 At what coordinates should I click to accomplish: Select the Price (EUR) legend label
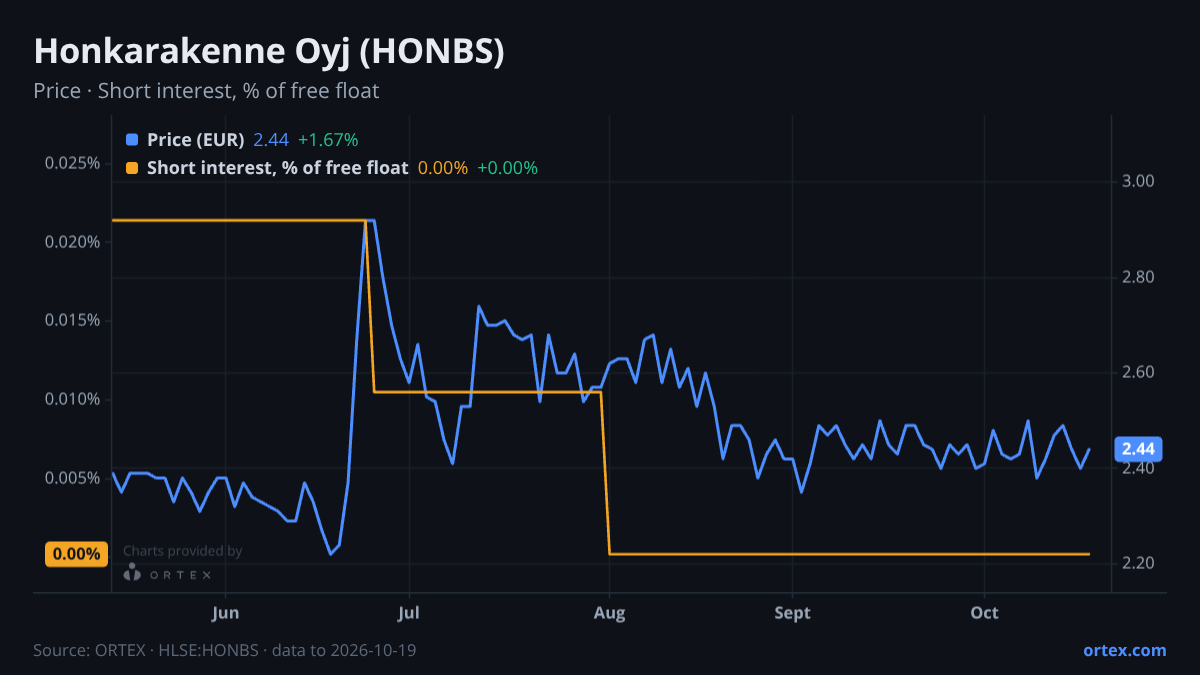click(x=195, y=140)
